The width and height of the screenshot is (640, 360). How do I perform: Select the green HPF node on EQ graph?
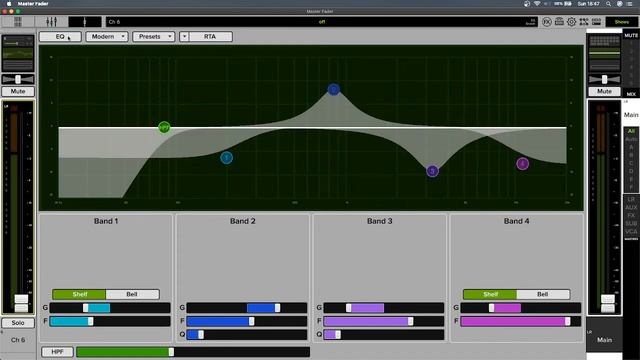click(x=164, y=127)
